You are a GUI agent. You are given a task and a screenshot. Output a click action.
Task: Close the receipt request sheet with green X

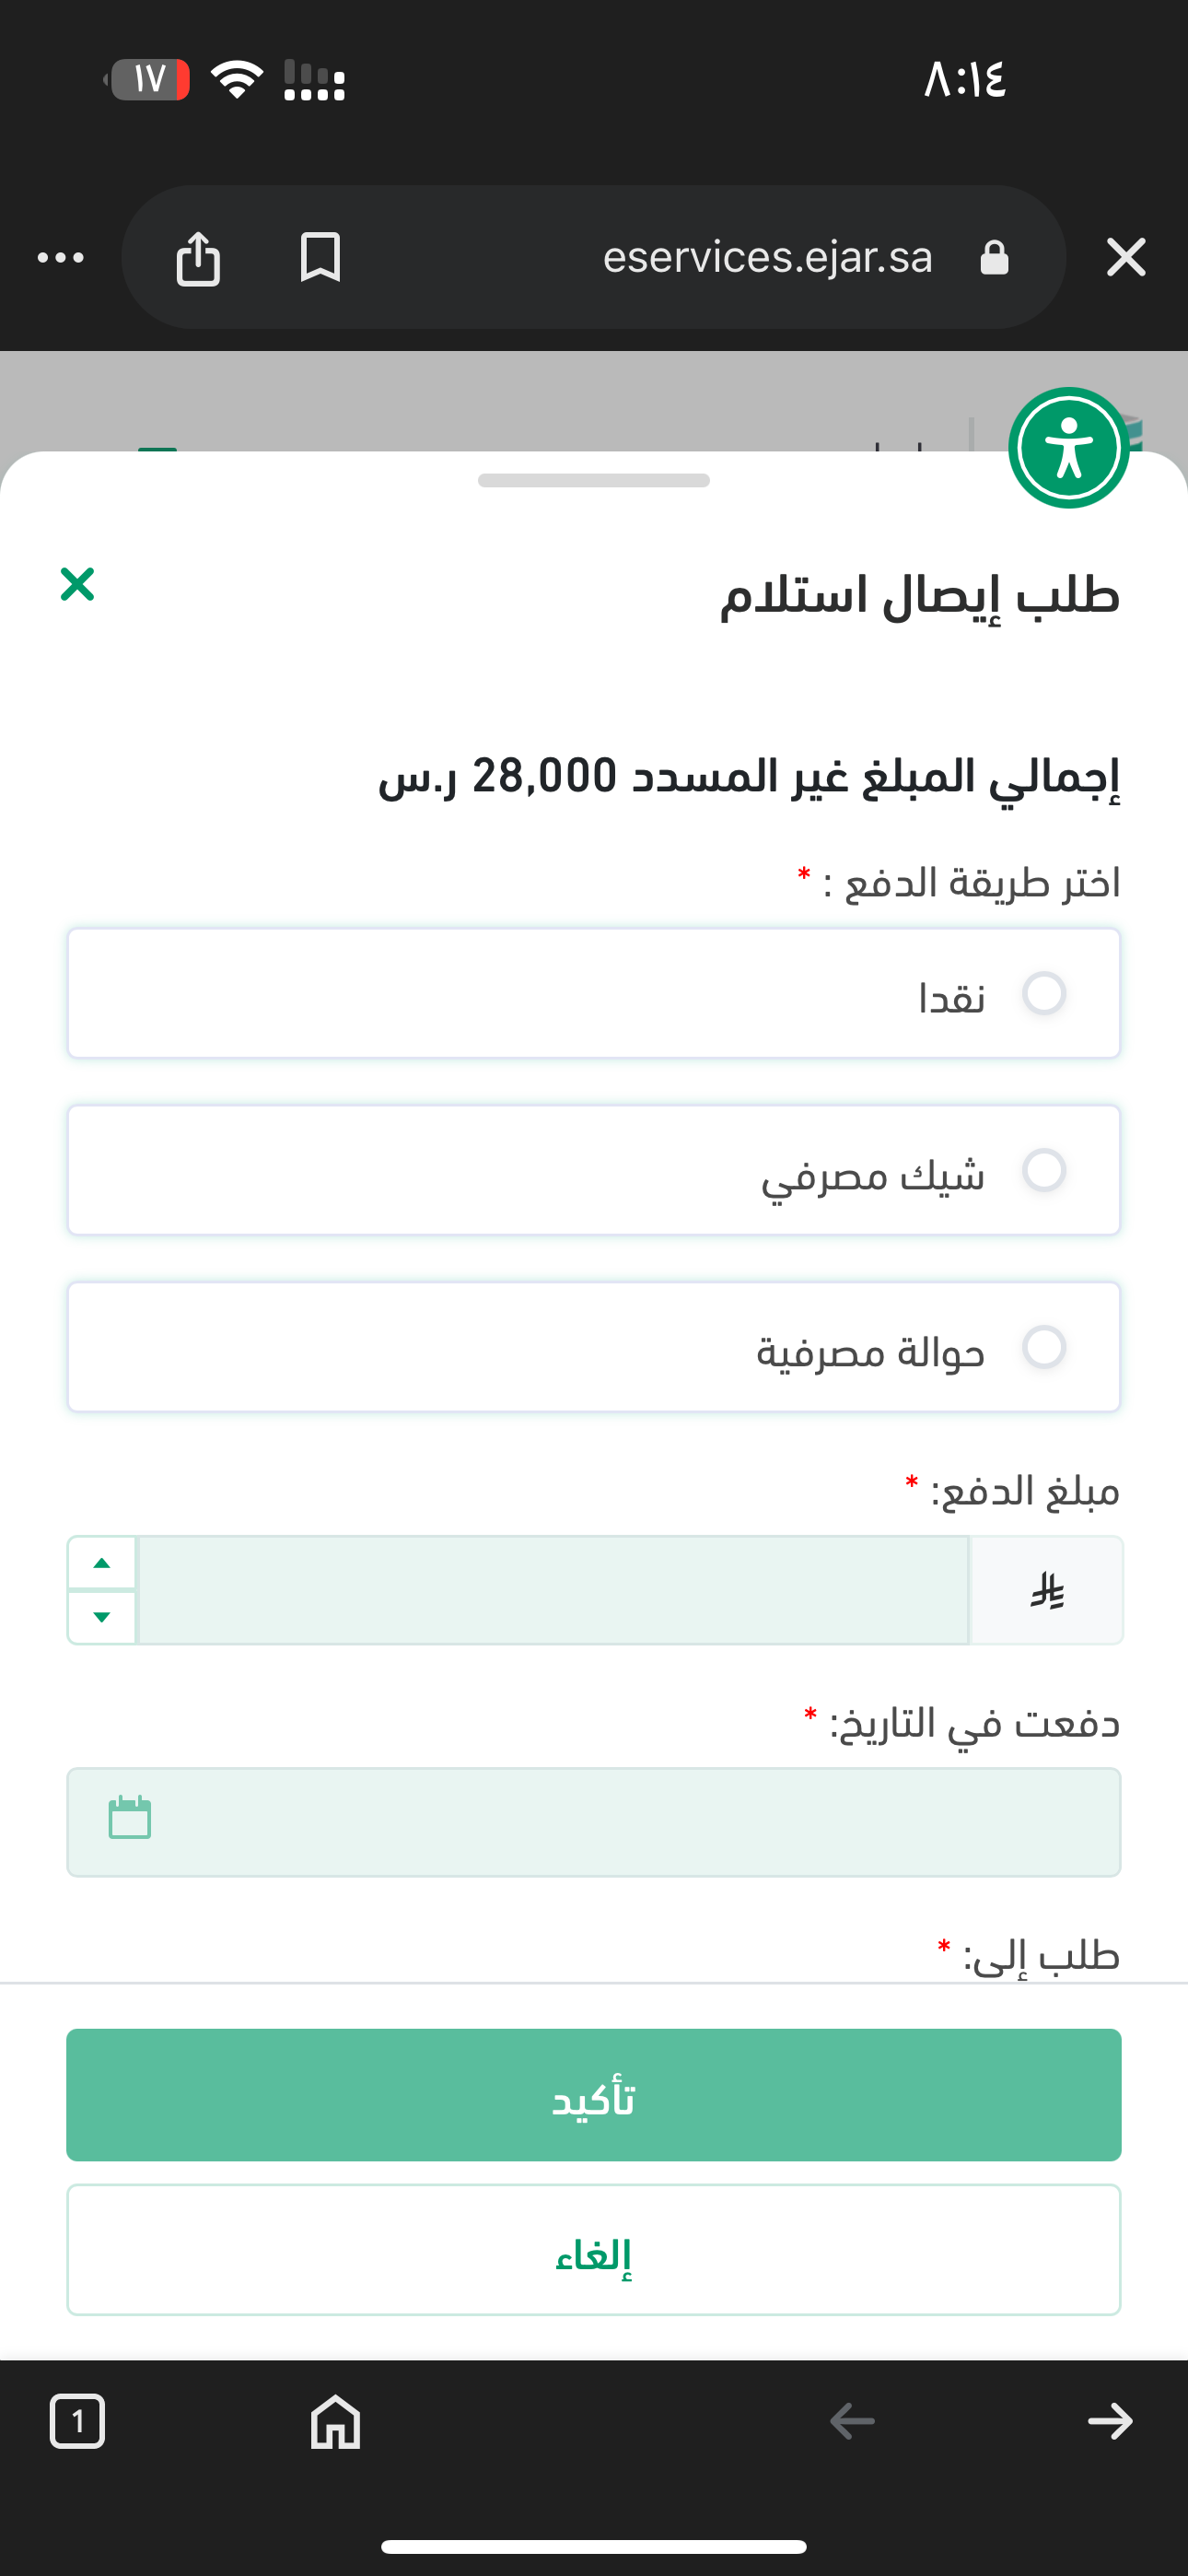click(x=77, y=584)
